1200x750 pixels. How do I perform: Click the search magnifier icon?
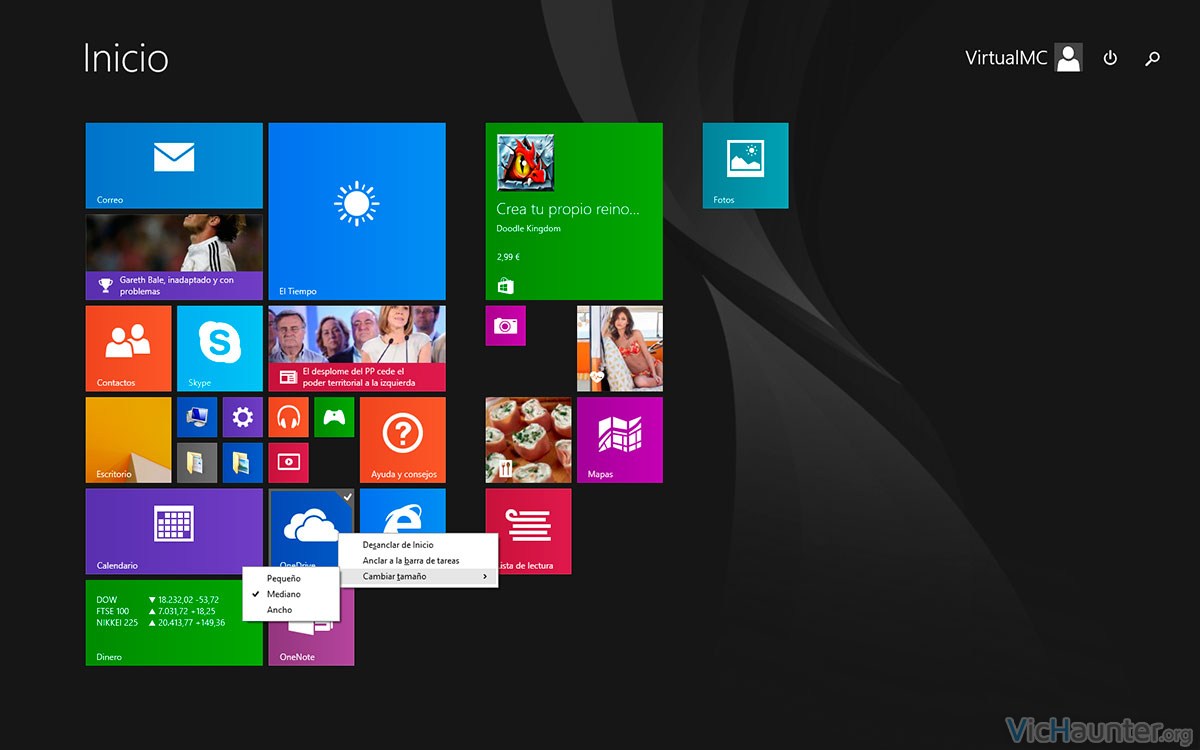(1152, 58)
